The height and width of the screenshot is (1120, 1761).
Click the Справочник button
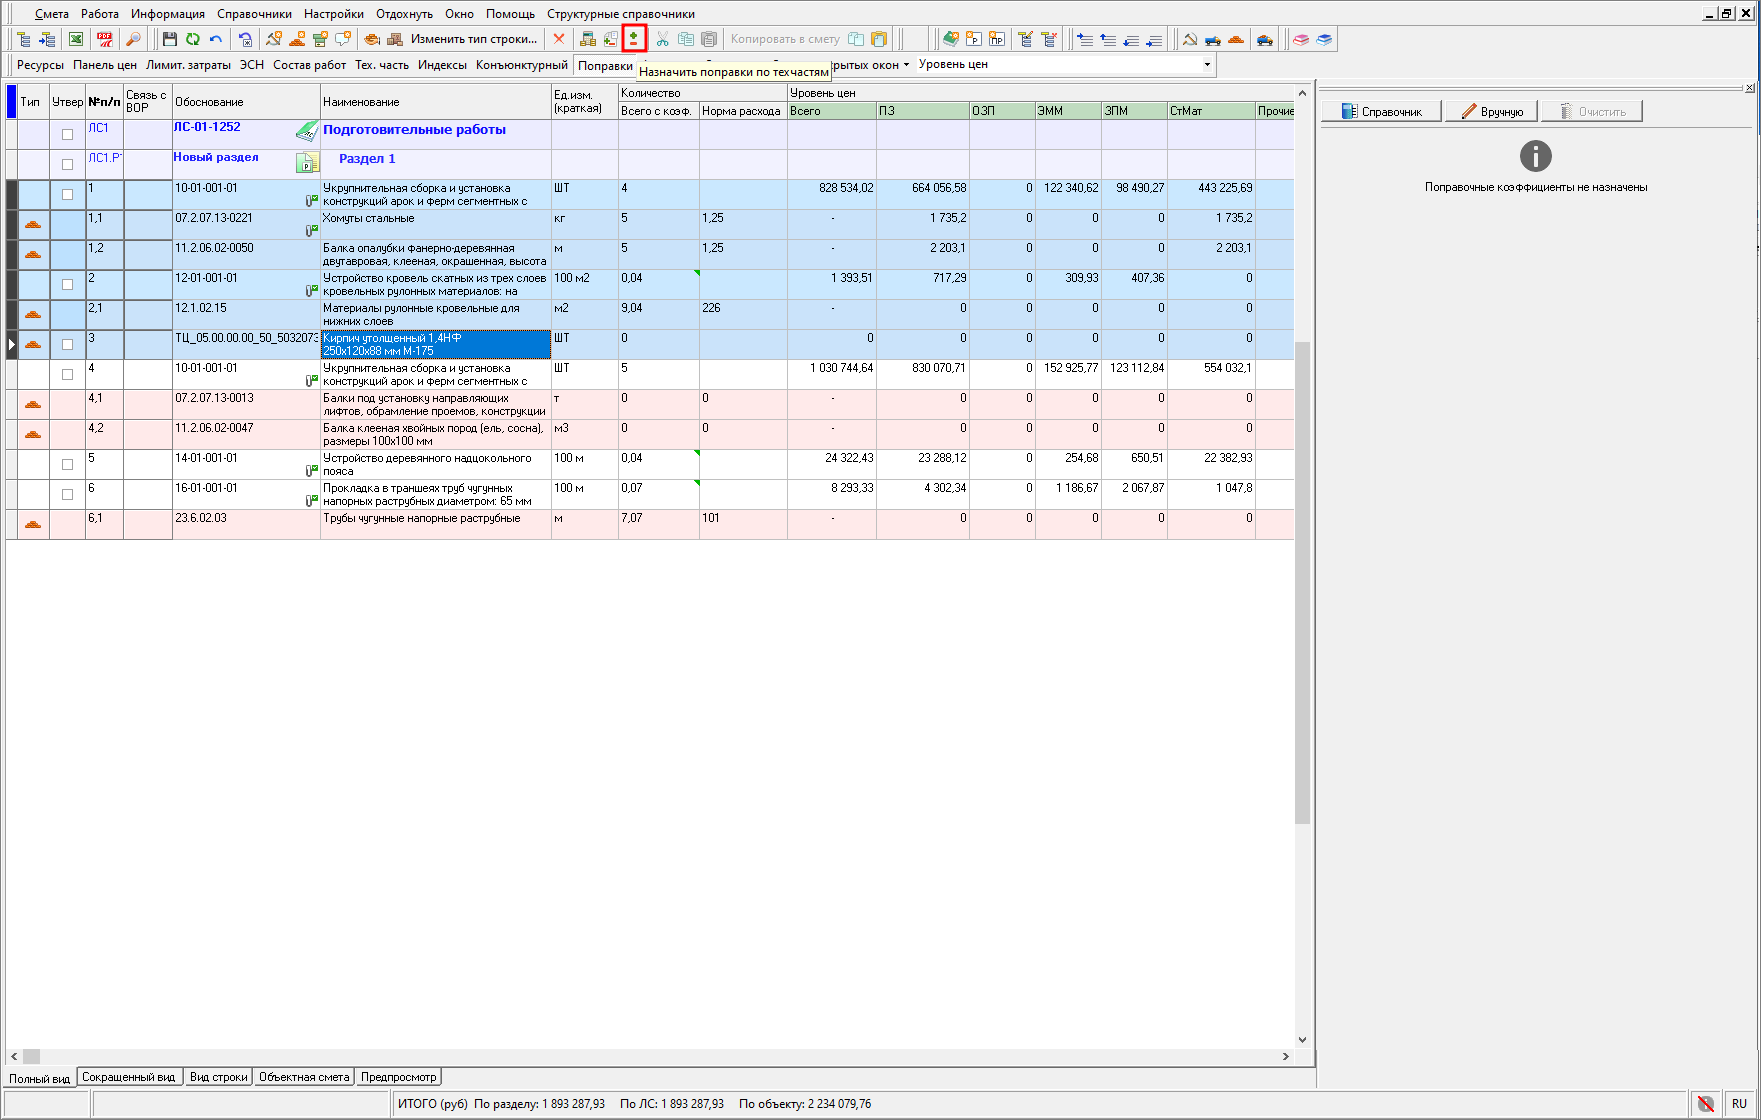coord(1381,111)
